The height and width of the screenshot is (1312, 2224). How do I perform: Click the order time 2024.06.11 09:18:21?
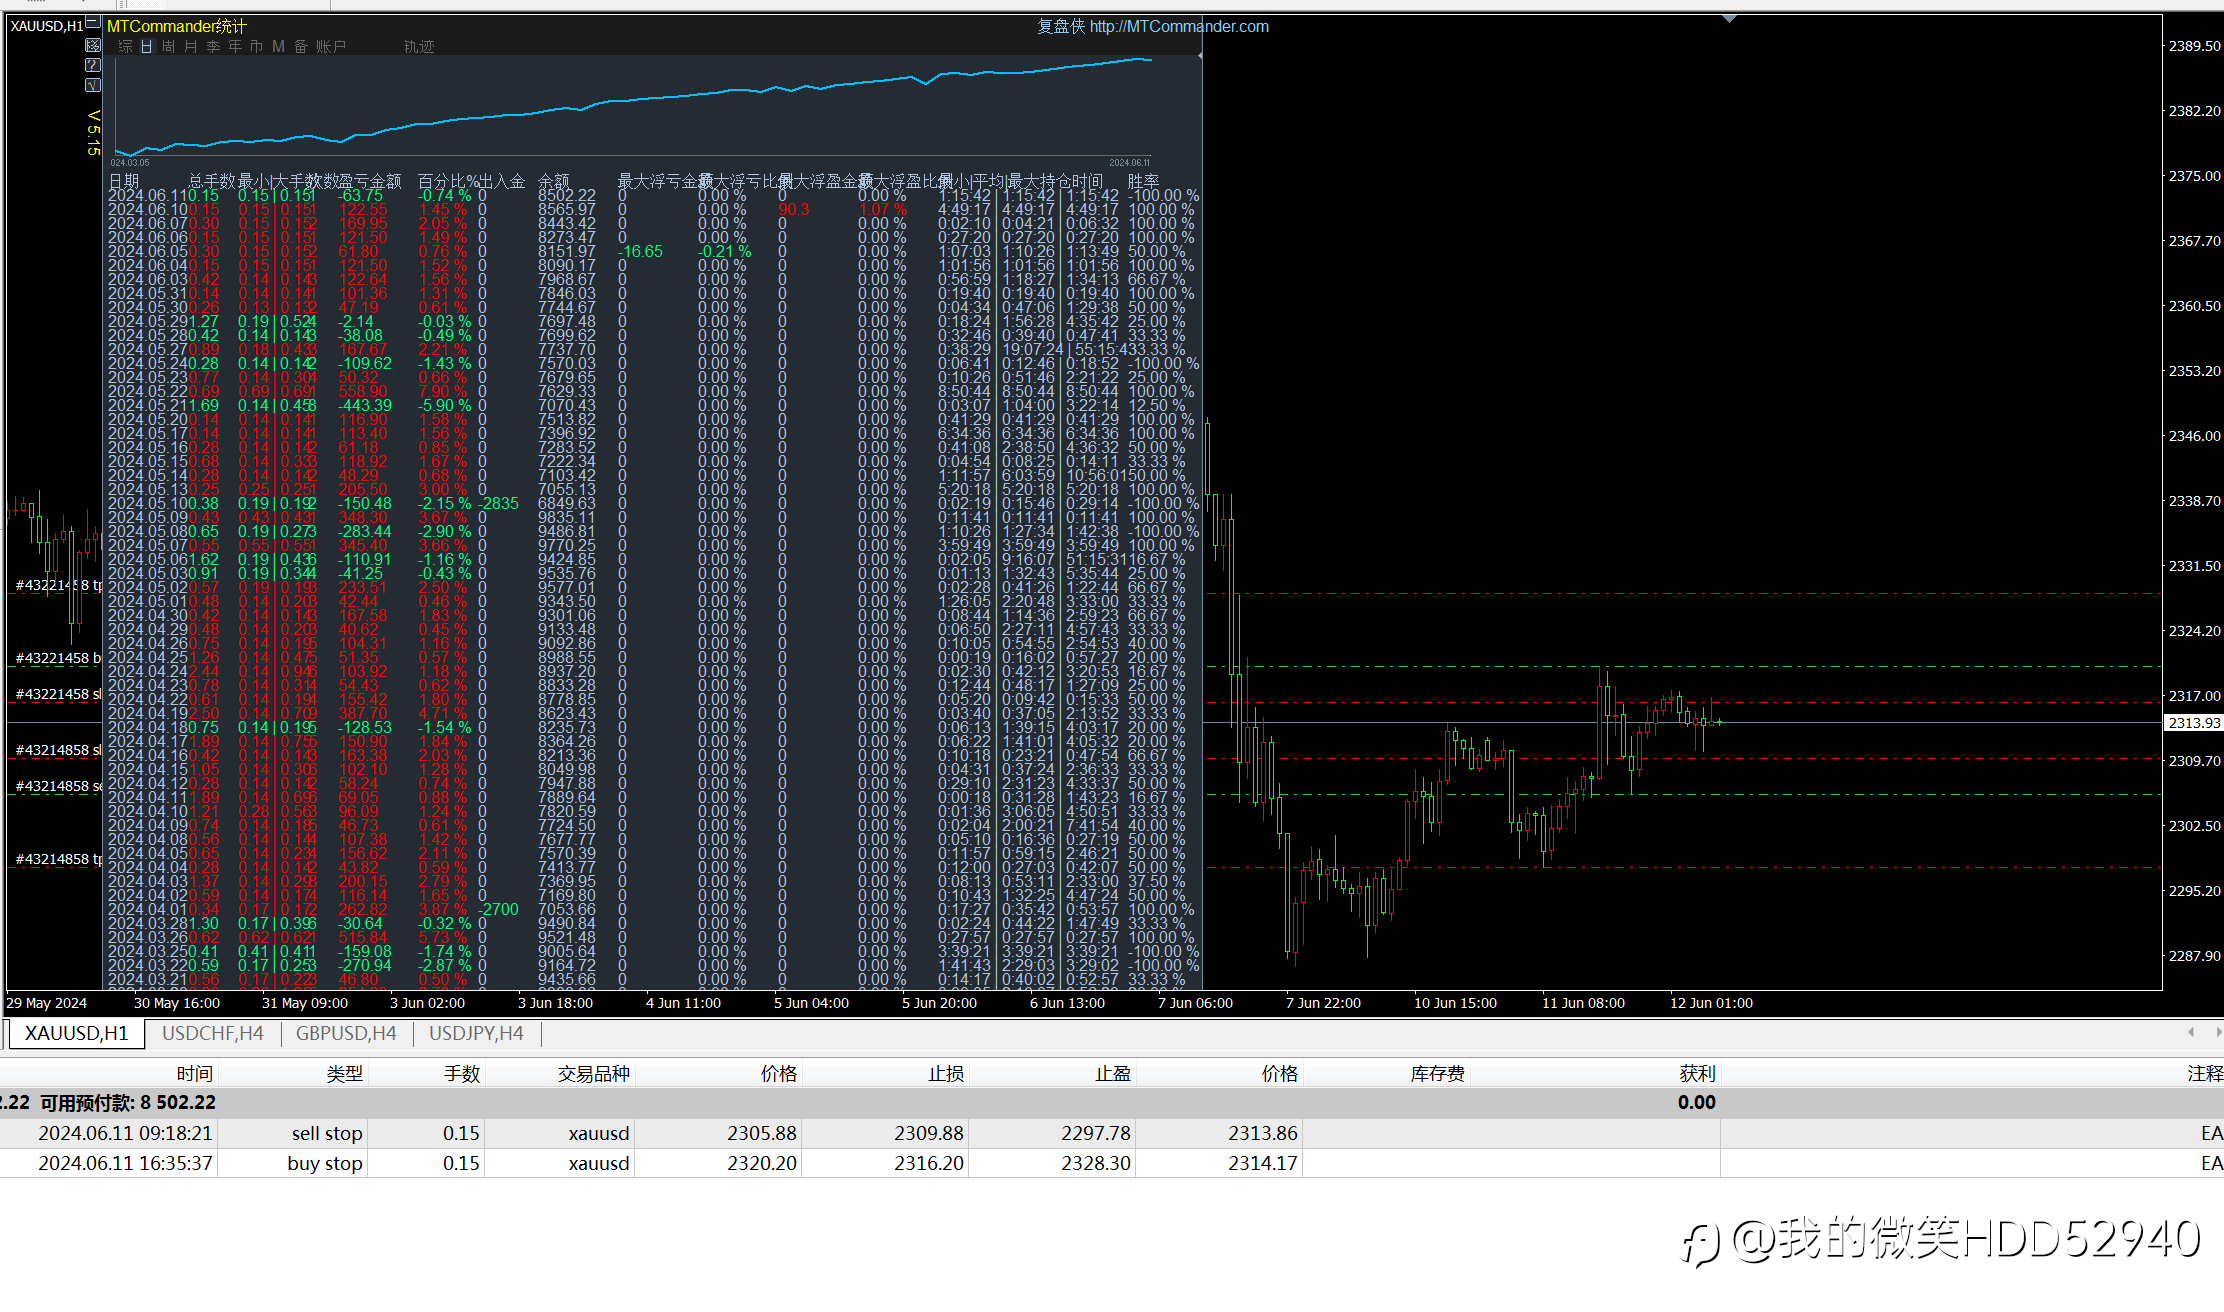point(125,1133)
